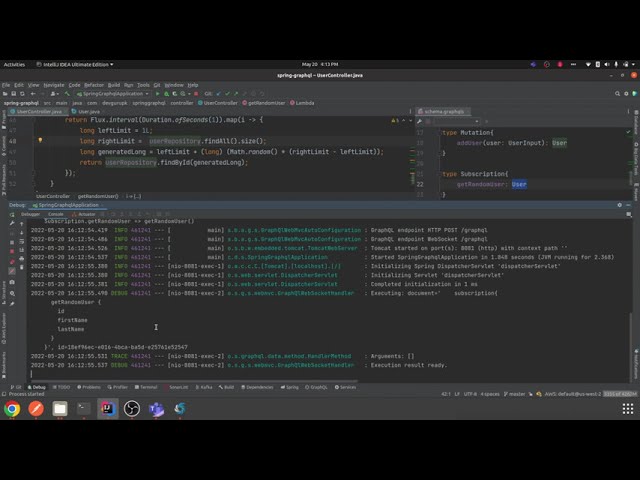Click the memory indicator in status bar
640x480 pixels.
click(x=620, y=394)
